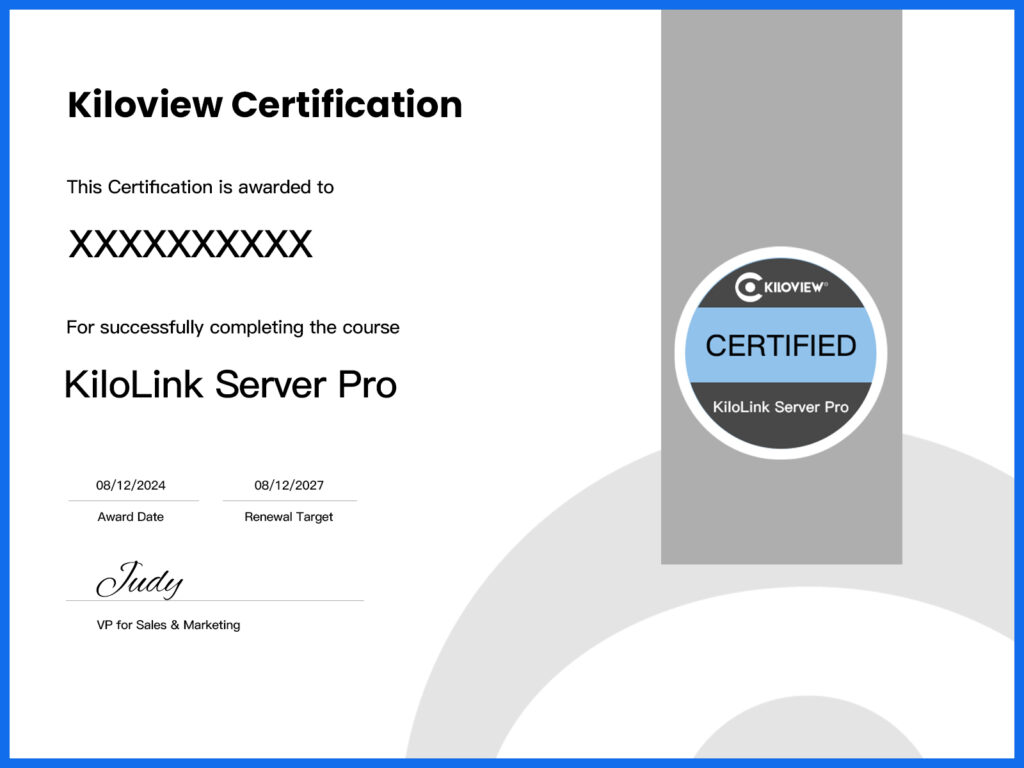Image resolution: width=1024 pixels, height=768 pixels.
Task: Click the KiloLink Server Pro badge text
Action: (780, 407)
